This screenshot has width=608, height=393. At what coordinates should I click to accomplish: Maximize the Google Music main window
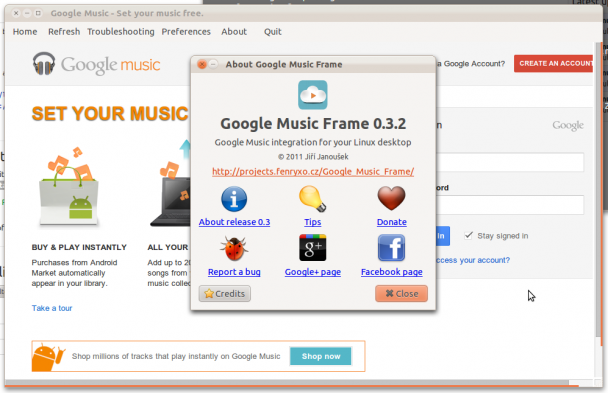[38, 13]
